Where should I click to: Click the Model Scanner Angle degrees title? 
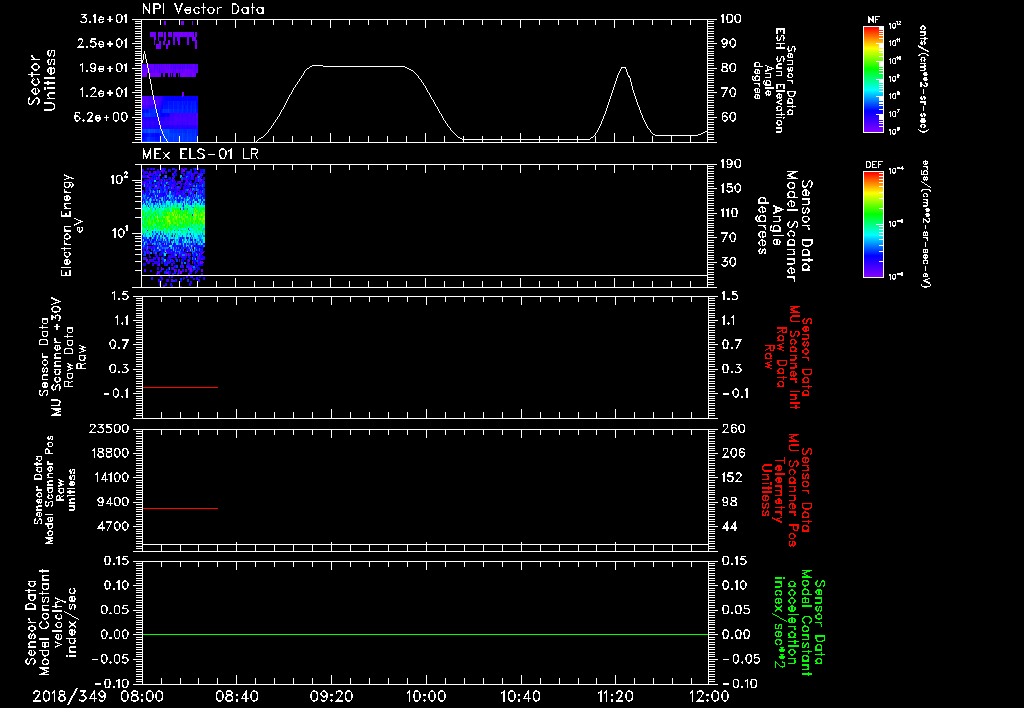click(785, 225)
